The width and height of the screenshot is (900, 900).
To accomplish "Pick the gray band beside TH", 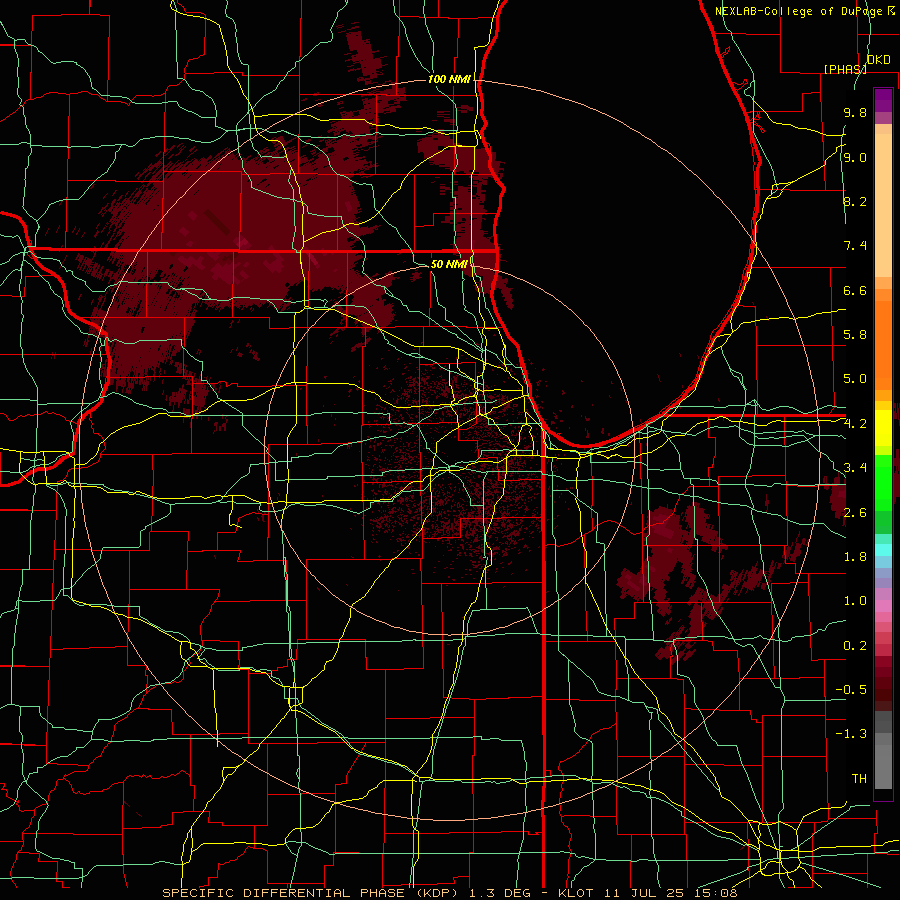I will pos(883,767).
